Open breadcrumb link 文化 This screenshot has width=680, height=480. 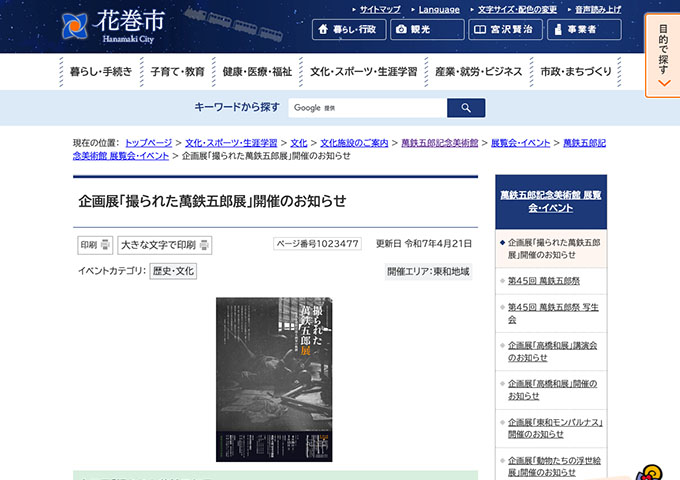pos(299,143)
